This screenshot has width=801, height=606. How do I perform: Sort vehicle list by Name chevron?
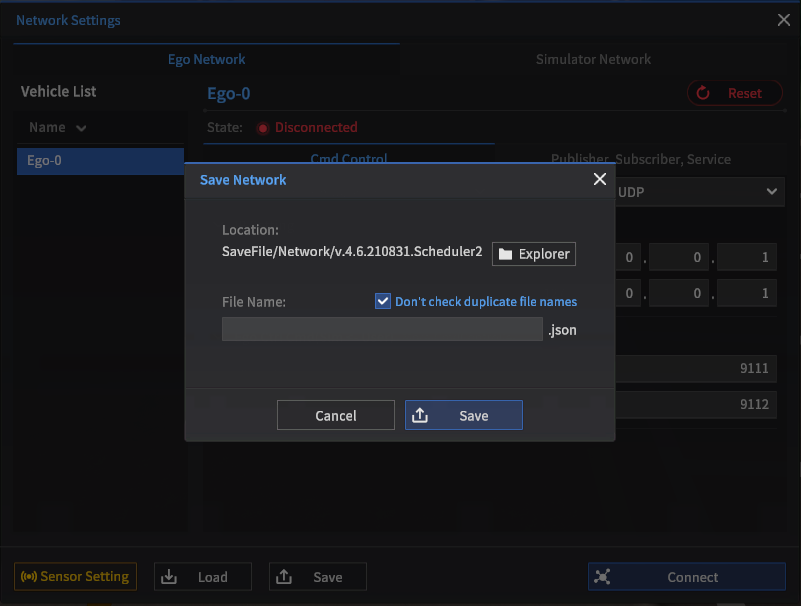(81, 128)
